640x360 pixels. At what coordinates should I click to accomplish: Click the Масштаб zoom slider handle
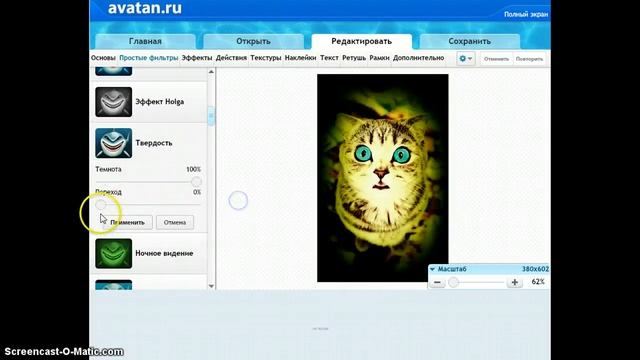point(453,282)
